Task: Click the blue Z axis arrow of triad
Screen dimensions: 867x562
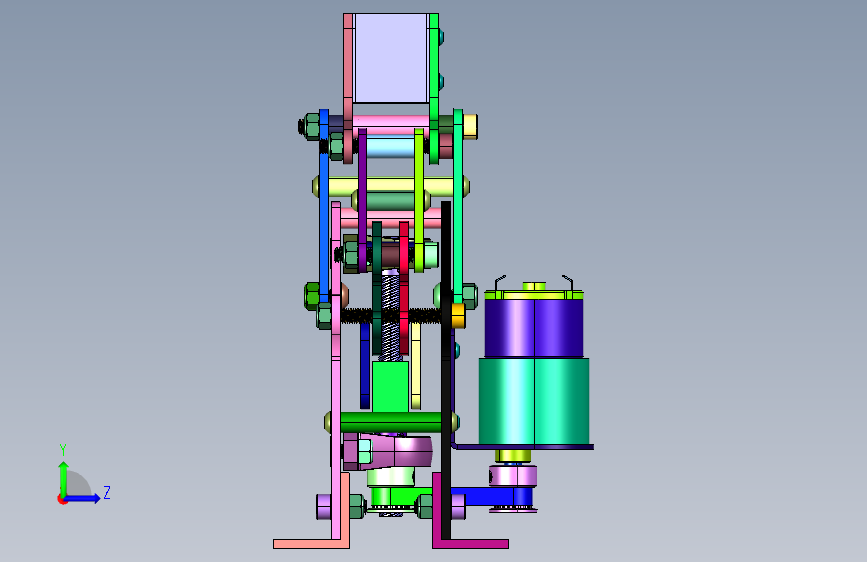Action: [x=83, y=498]
